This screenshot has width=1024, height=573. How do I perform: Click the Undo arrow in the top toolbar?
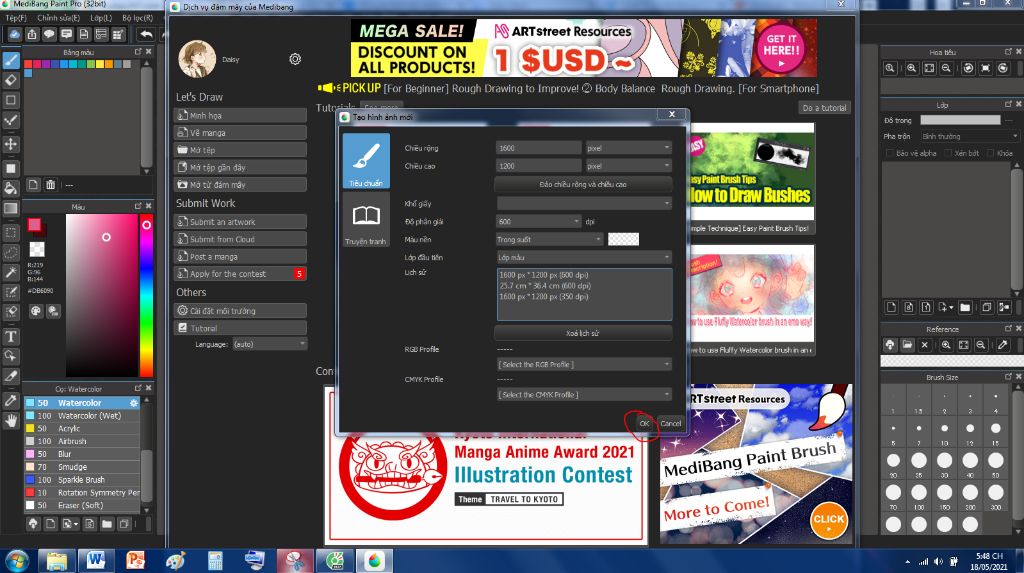click(x=146, y=34)
